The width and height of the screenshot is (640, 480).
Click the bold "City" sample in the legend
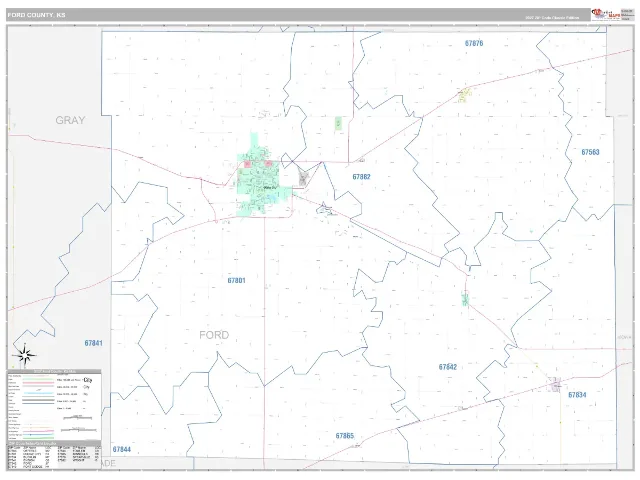coord(88,380)
